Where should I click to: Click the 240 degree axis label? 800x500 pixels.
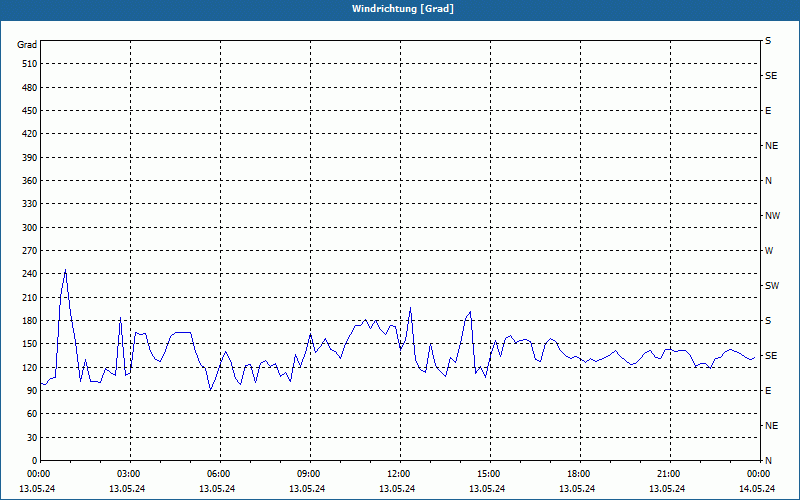click(x=30, y=274)
